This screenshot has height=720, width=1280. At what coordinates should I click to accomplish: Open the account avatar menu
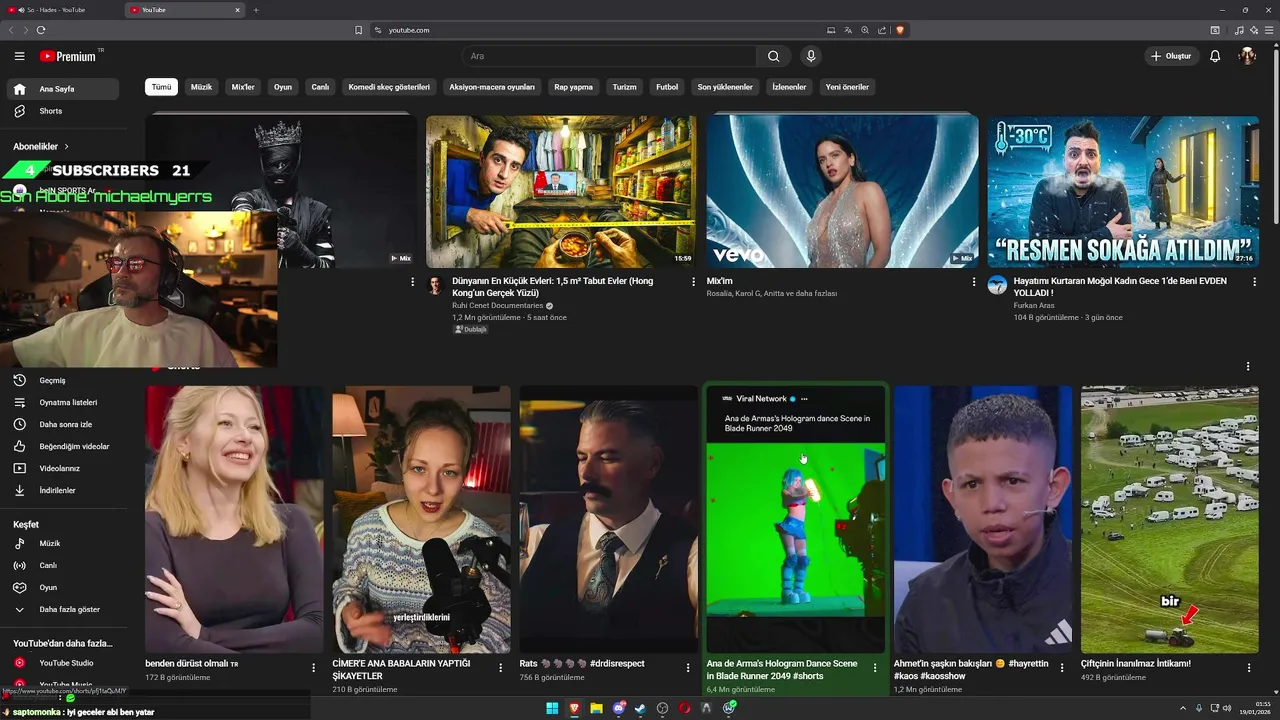point(1247,56)
